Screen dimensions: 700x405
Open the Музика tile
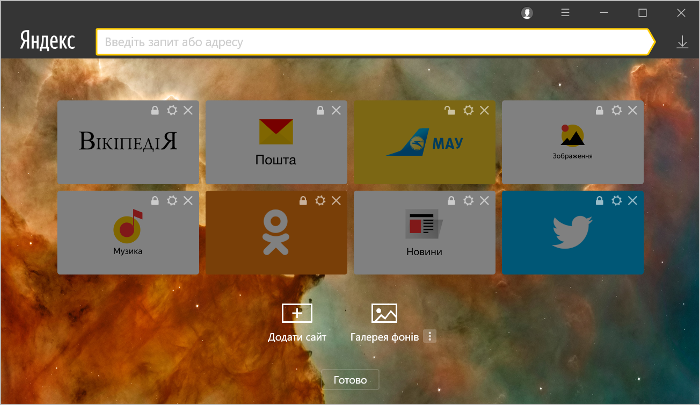[x=128, y=234]
